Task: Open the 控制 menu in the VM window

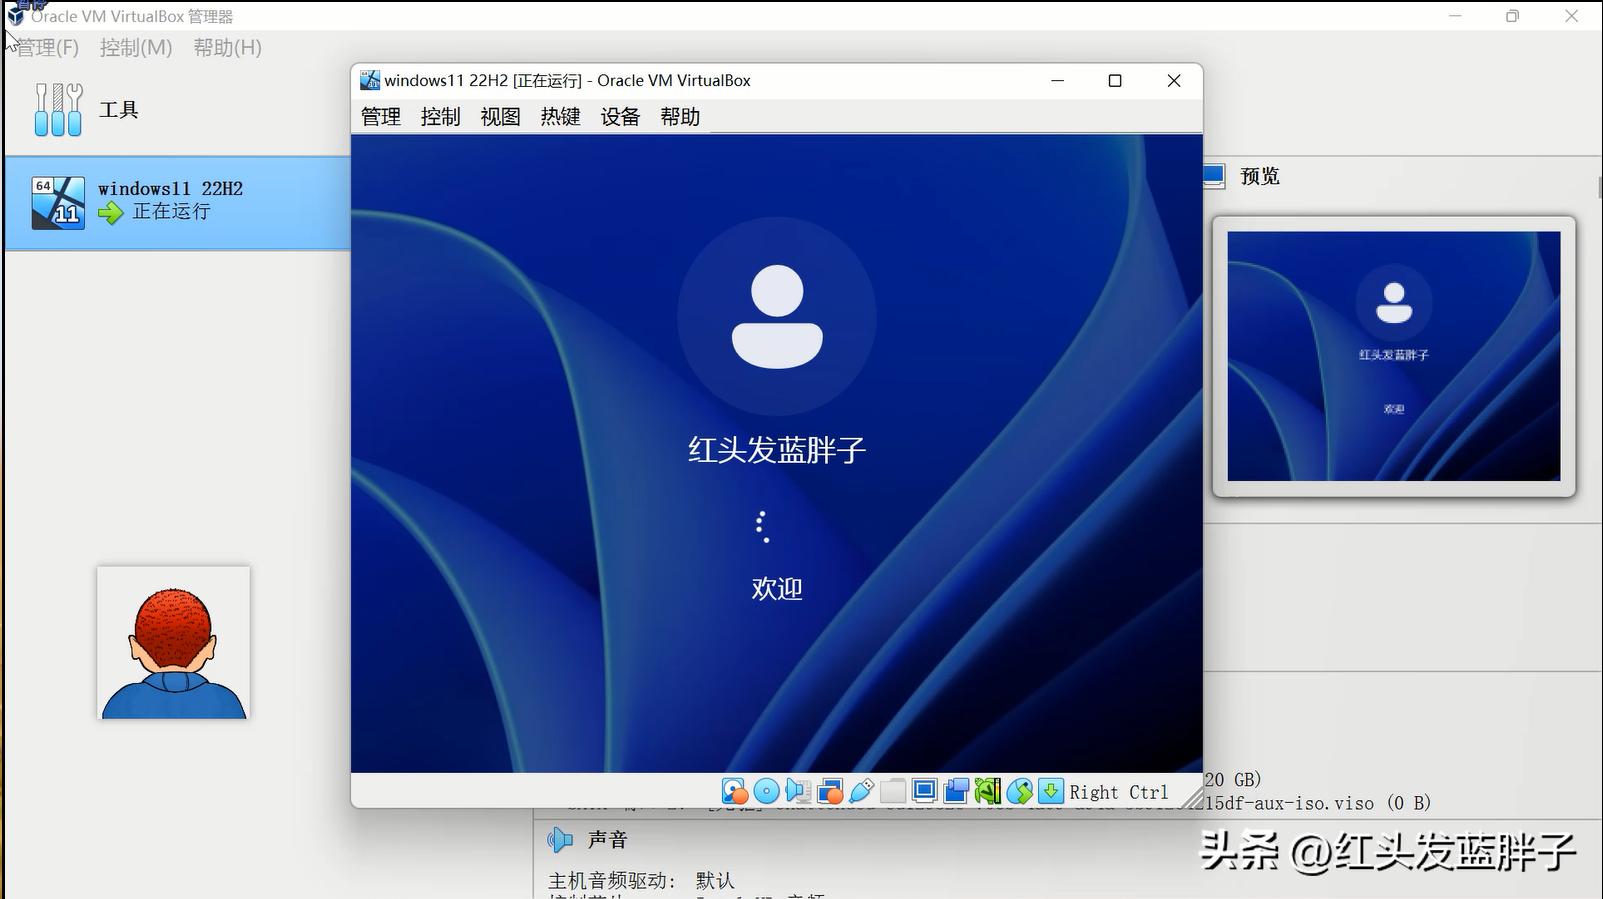Action: pyautogui.click(x=441, y=117)
